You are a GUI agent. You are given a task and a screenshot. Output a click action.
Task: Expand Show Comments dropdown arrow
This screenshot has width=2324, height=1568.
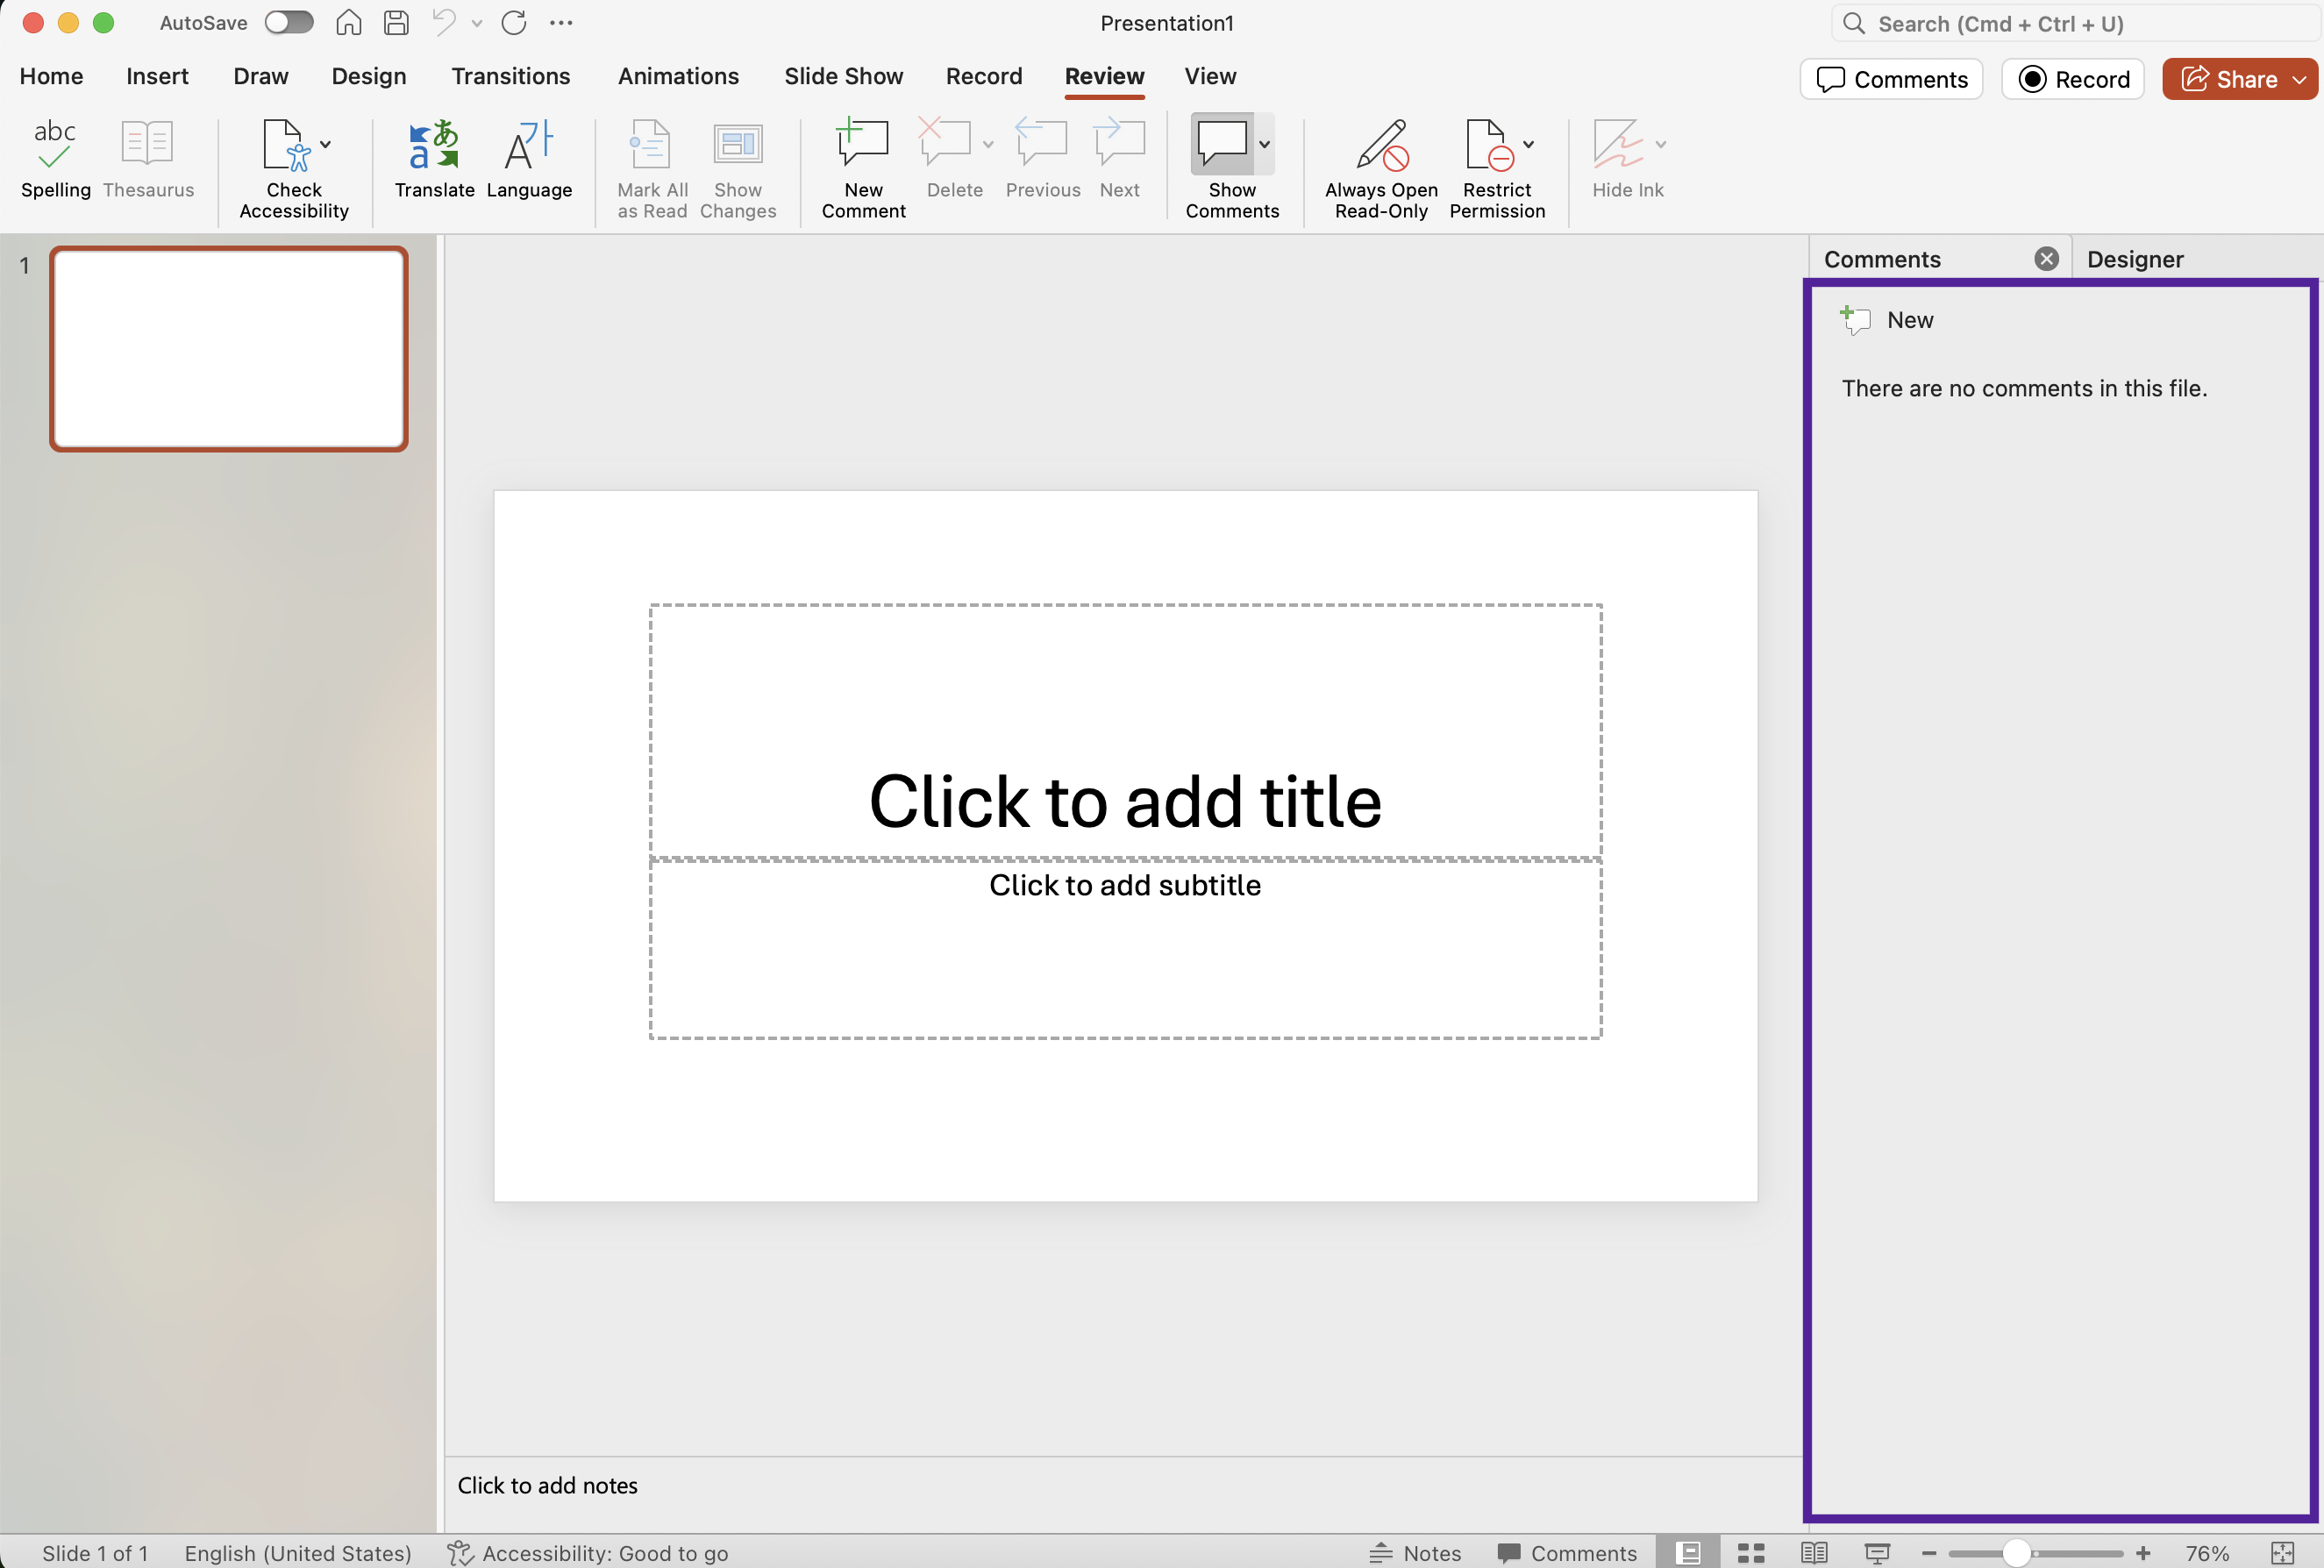point(1265,145)
